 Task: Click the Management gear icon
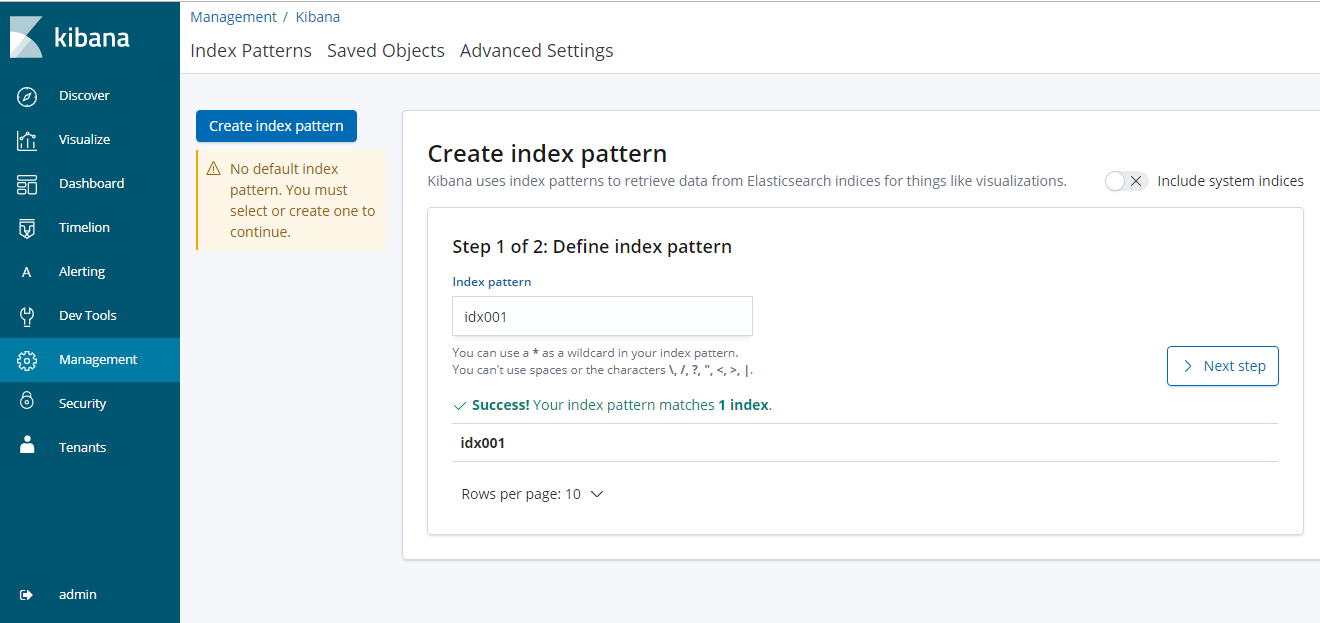[27, 360]
